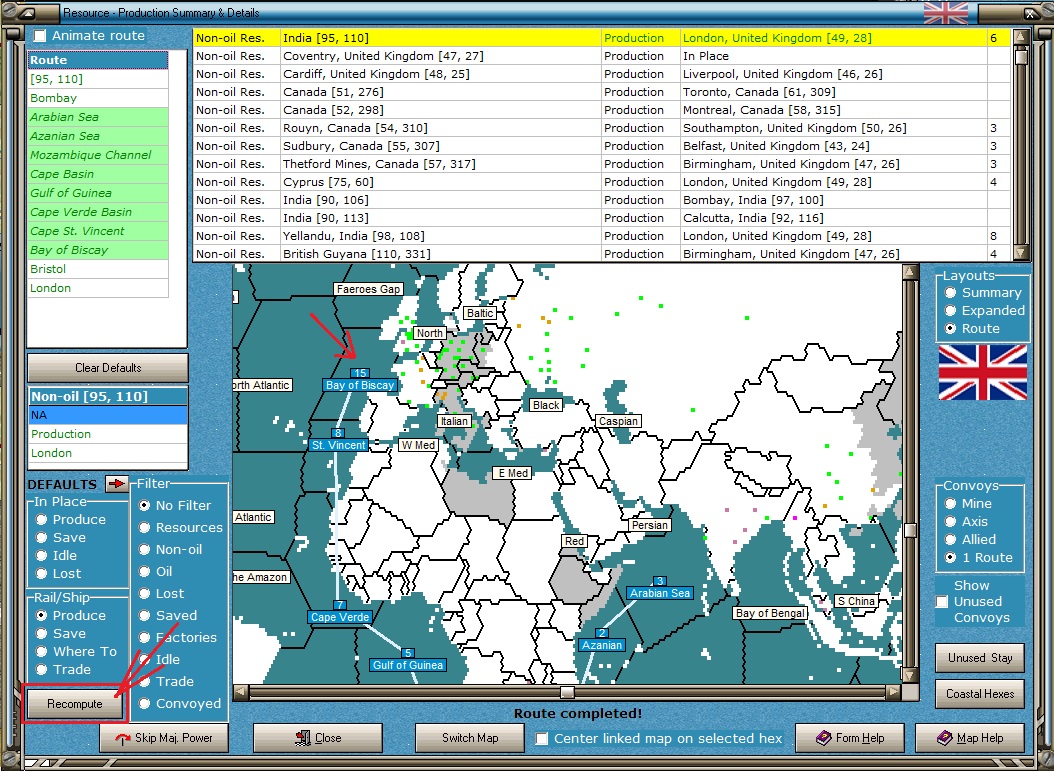The image size is (1054, 771).
Task: Click the small flag in title bar
Action: pyautogui.click(x=945, y=13)
